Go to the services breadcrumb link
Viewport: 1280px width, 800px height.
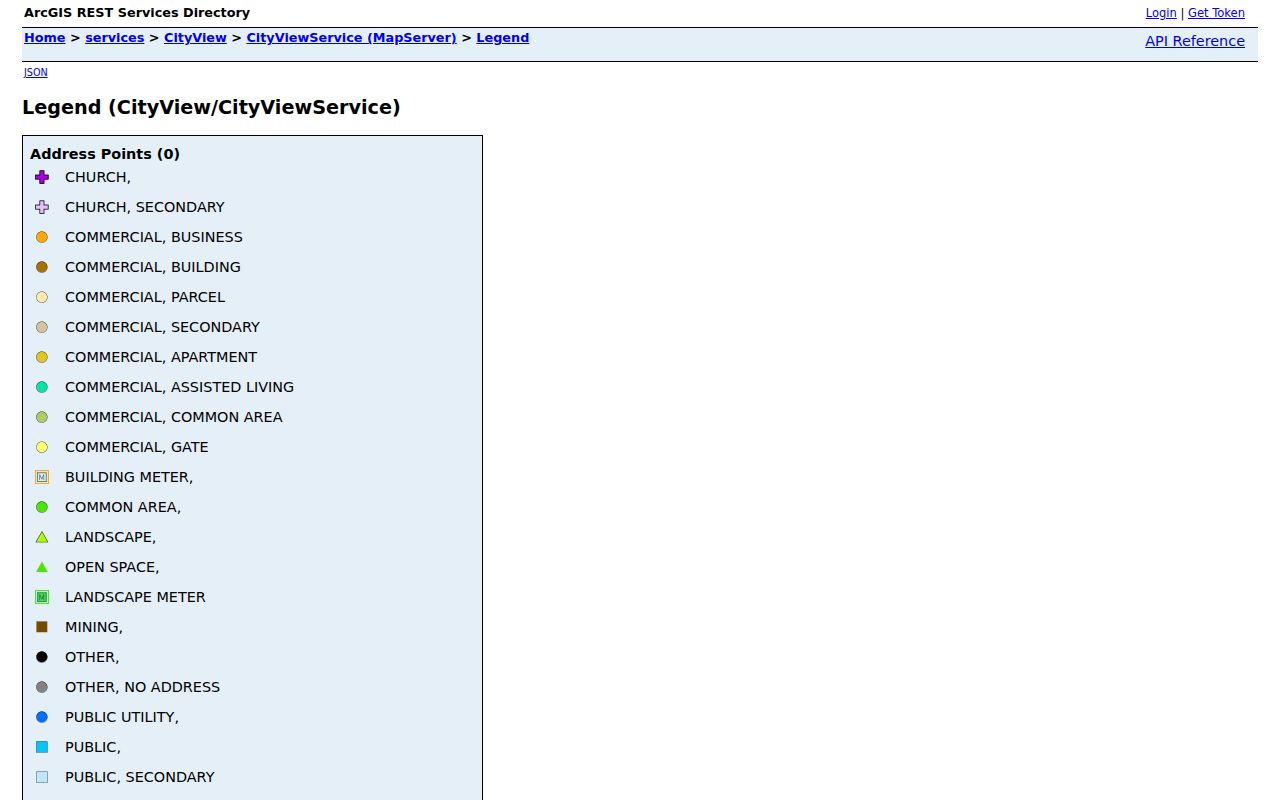coord(115,38)
